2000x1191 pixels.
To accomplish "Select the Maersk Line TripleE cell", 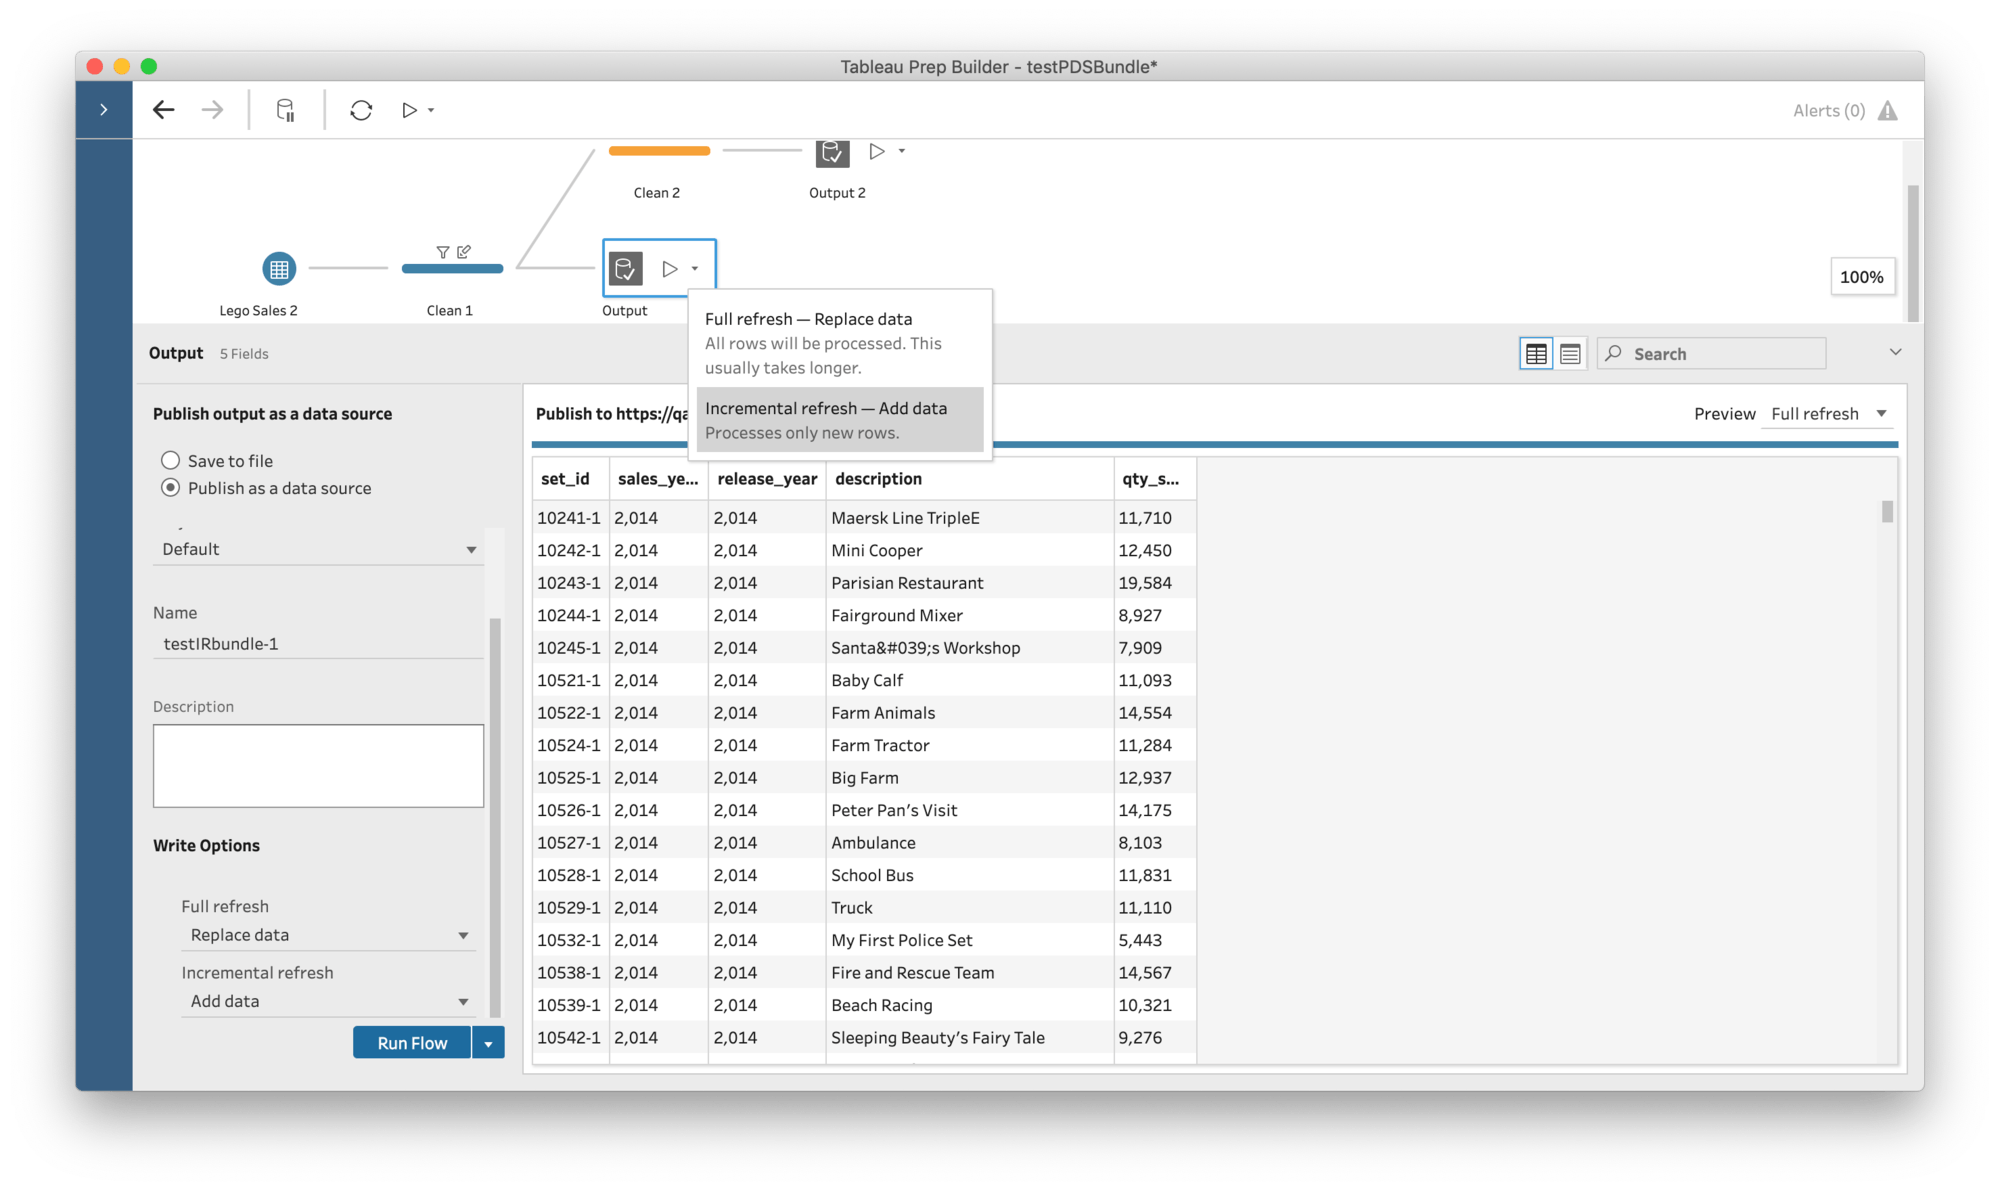I will [x=970, y=518].
